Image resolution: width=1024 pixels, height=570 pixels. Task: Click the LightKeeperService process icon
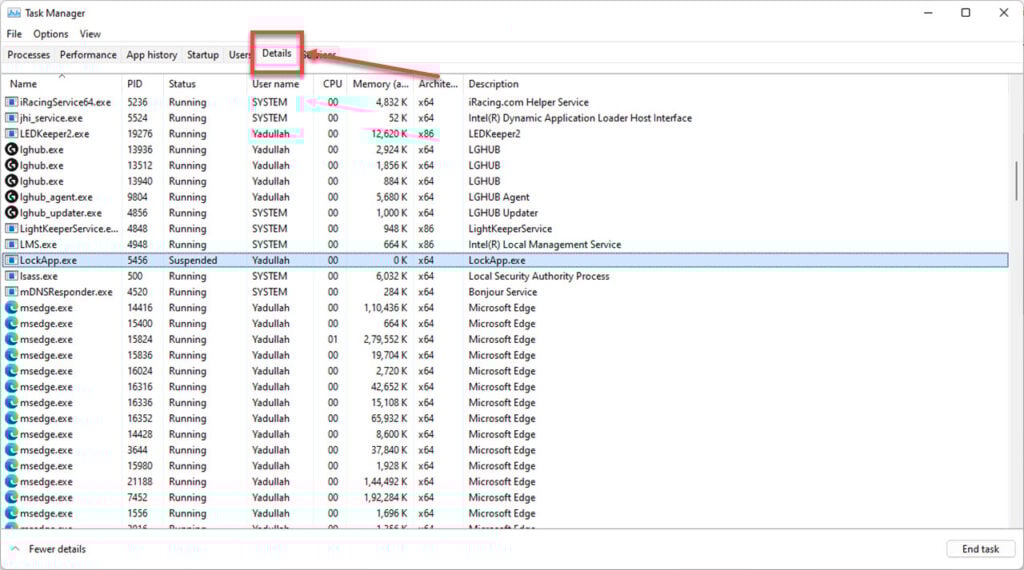[11, 229]
